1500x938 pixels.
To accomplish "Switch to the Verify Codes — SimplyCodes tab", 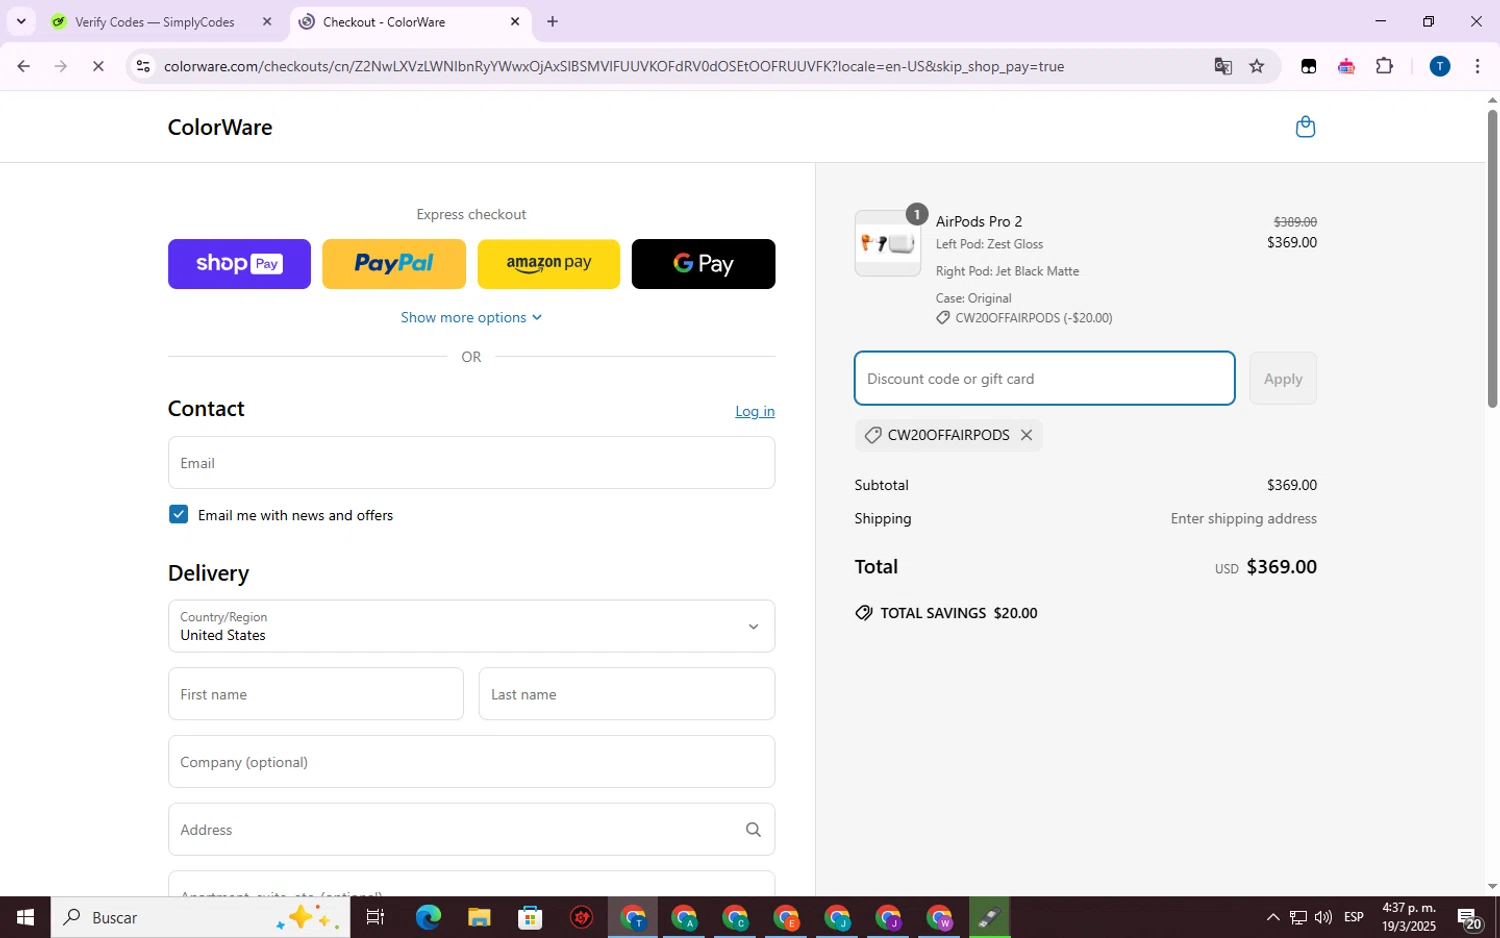I will pyautogui.click(x=155, y=22).
